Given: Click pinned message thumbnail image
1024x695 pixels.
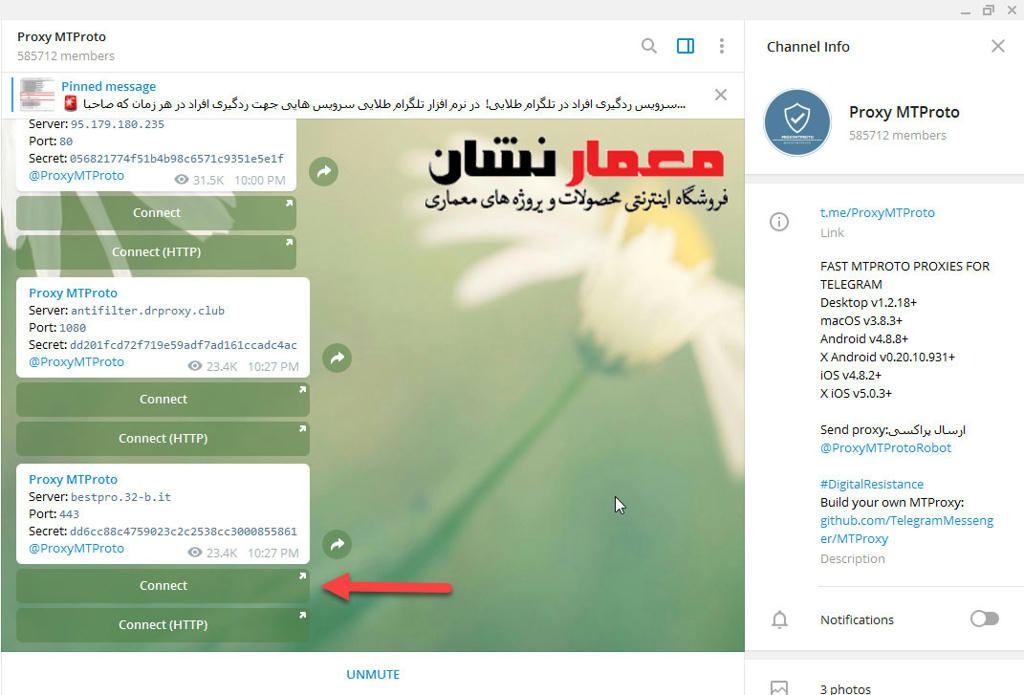Looking at the screenshot, I should tap(37, 95).
